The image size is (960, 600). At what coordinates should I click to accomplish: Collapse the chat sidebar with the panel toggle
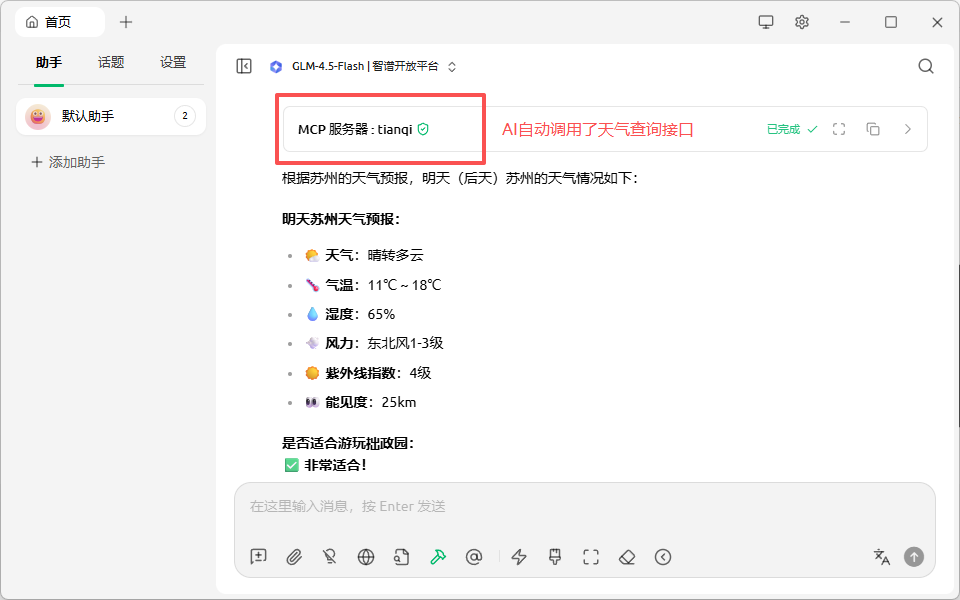(243, 65)
